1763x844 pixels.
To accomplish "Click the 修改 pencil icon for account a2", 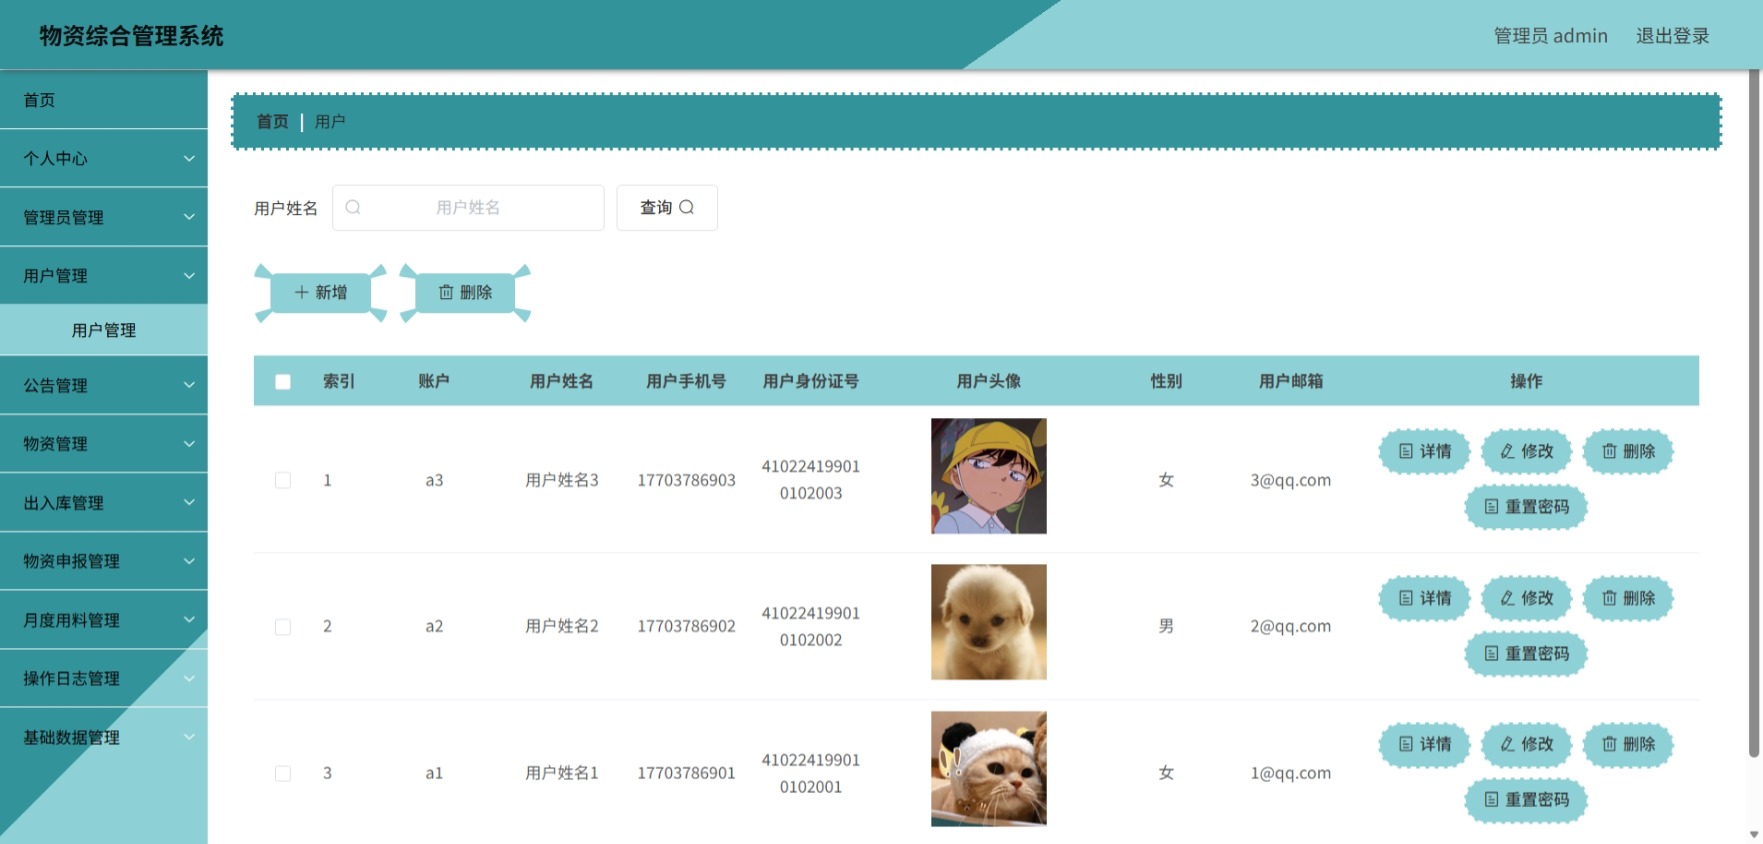I will point(1507,598).
